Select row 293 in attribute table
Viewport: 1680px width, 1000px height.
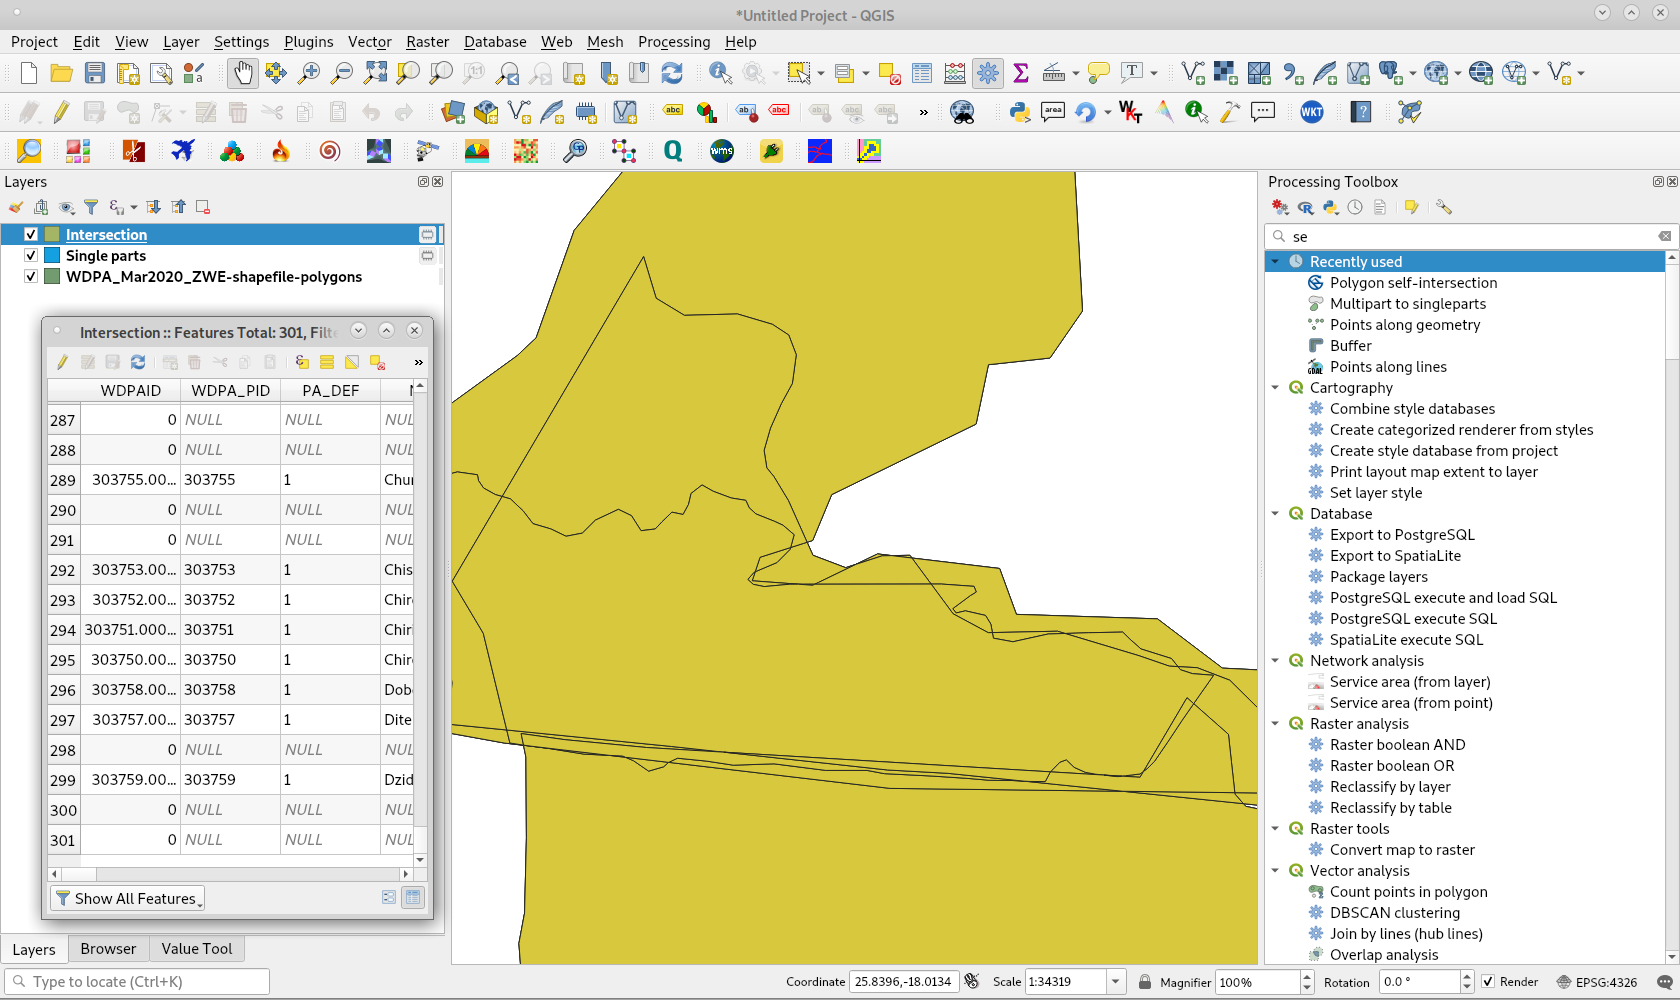click(63, 600)
